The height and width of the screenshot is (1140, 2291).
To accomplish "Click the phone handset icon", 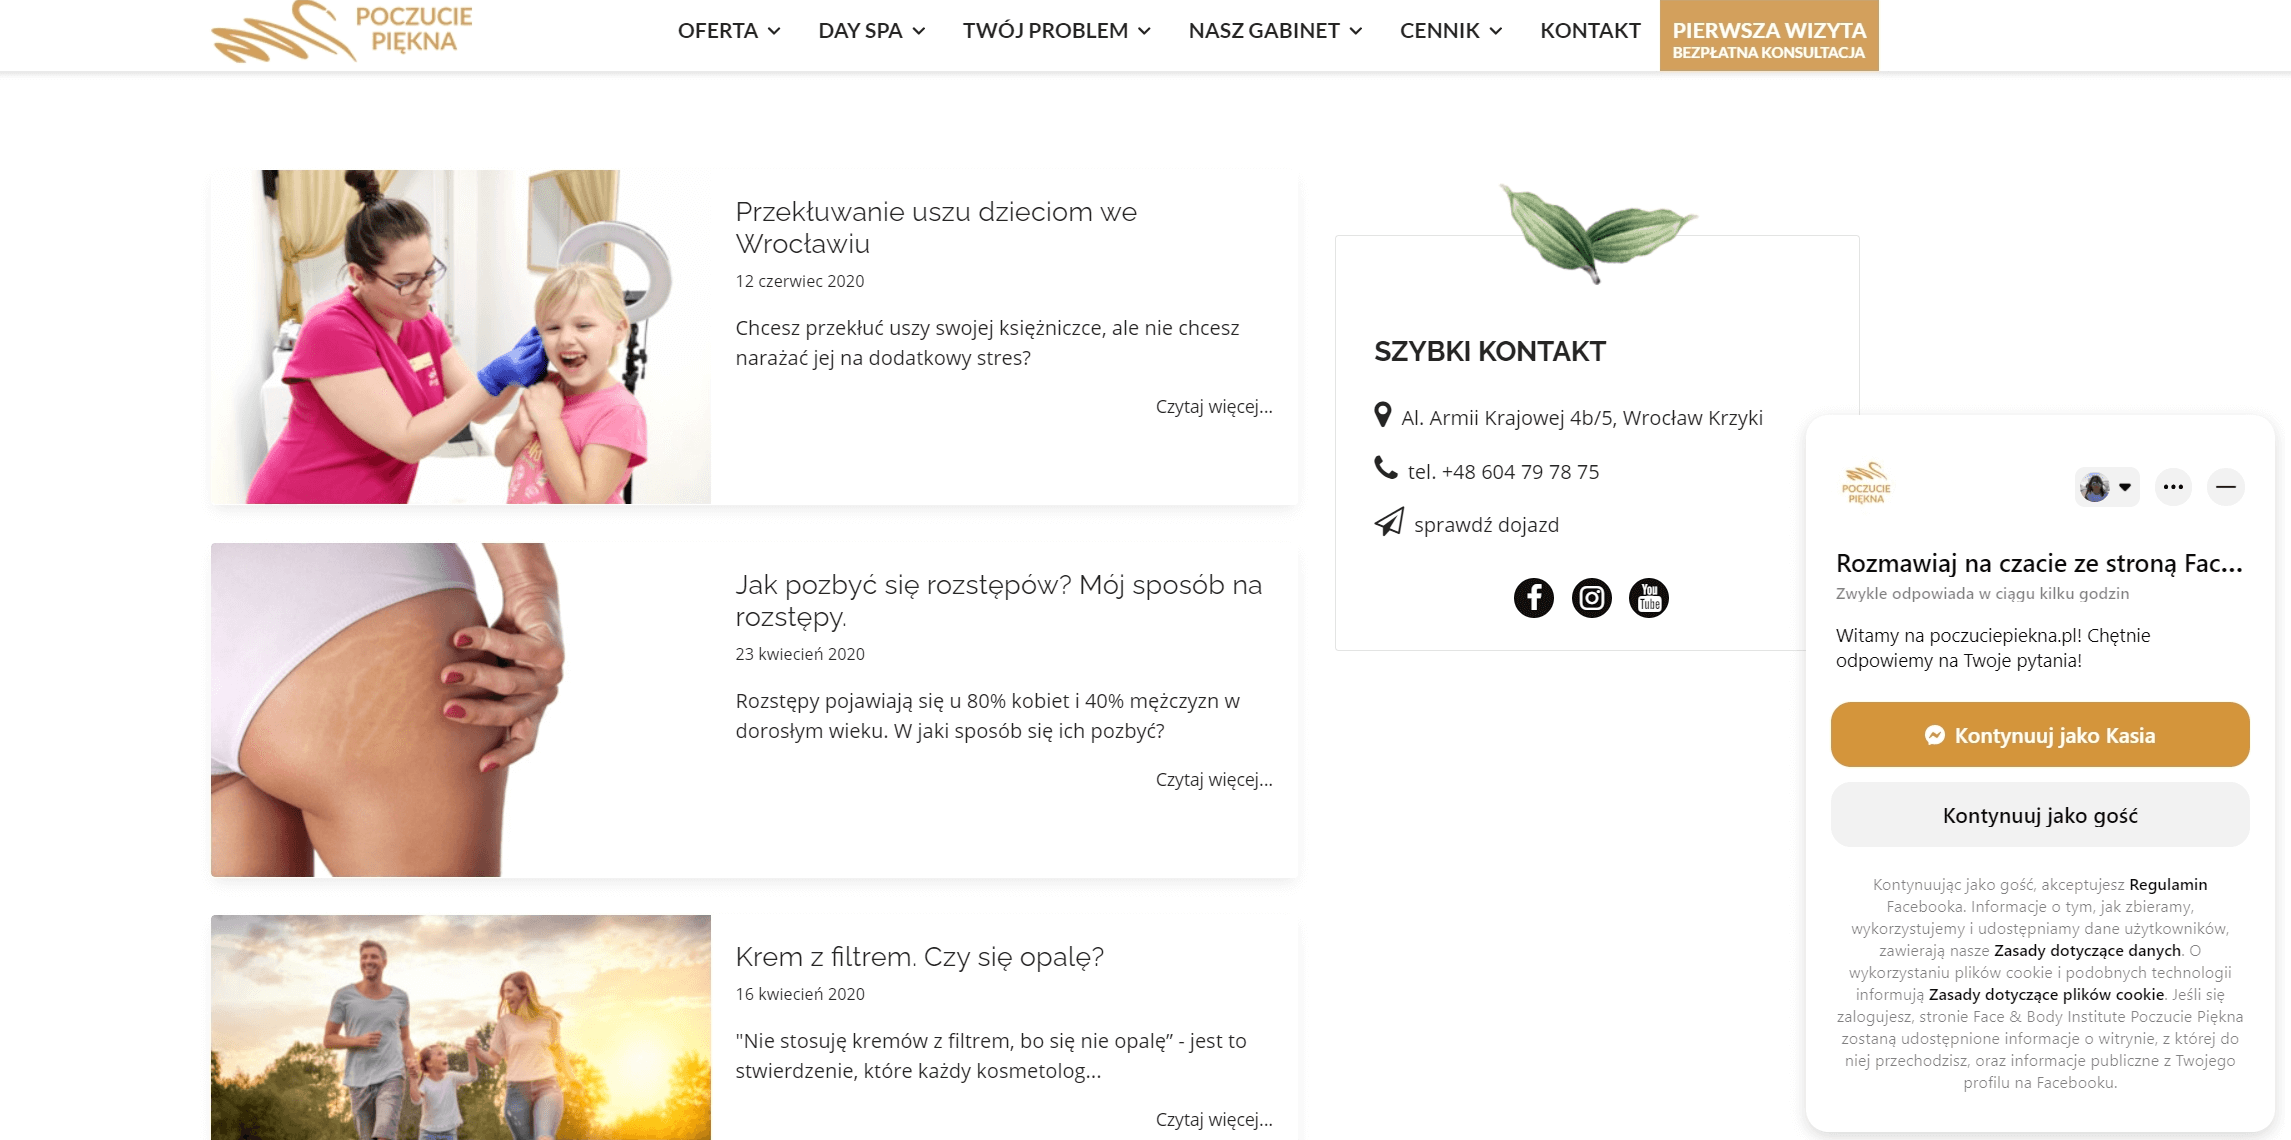I will [1385, 467].
